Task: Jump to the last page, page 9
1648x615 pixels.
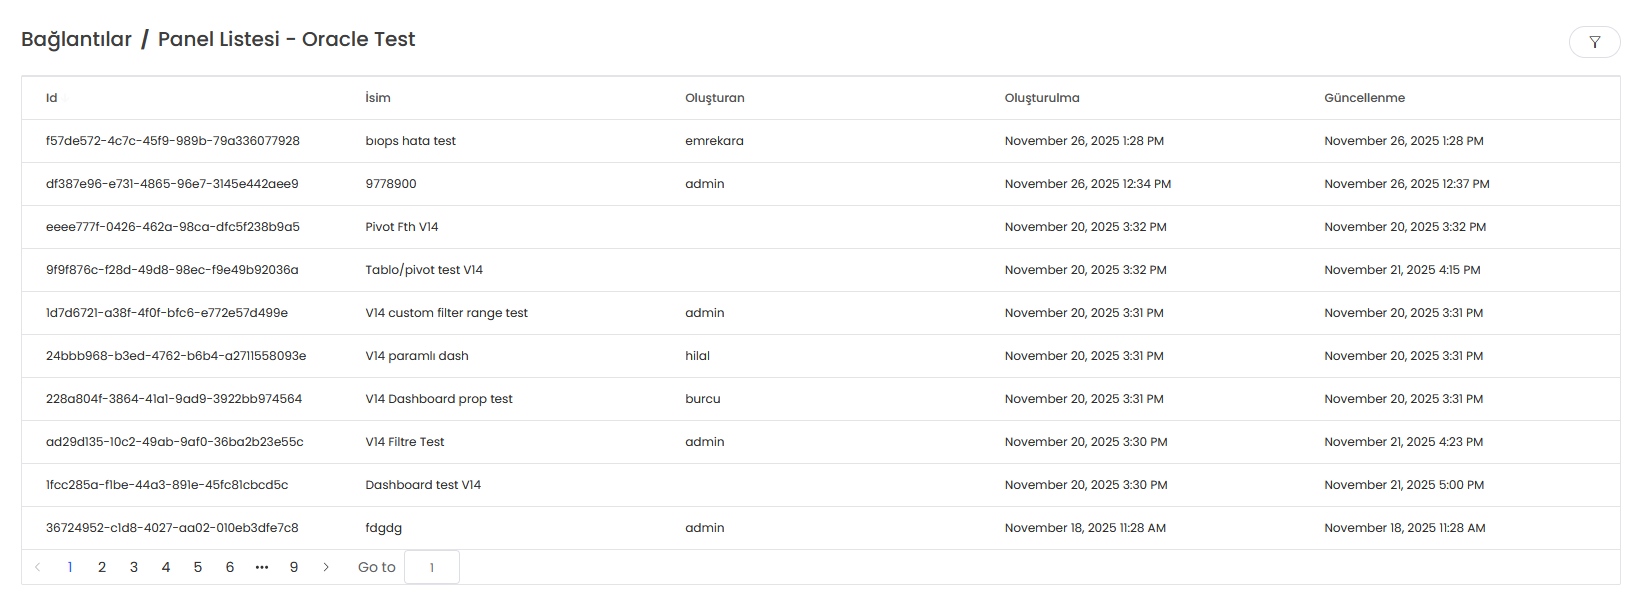Action: point(294,567)
